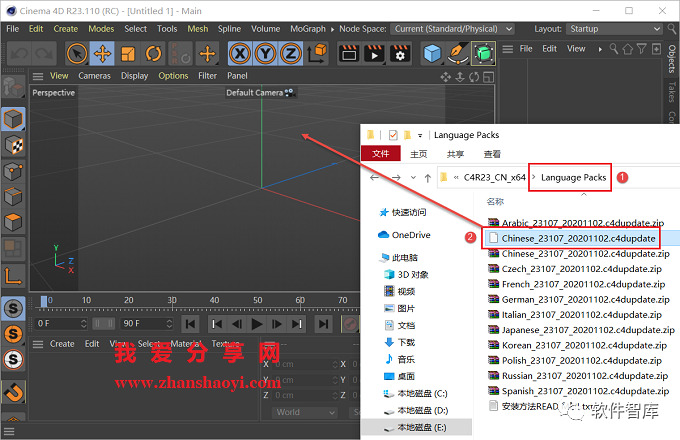
Task: Toggle viewport maximize icon
Action: (488, 77)
